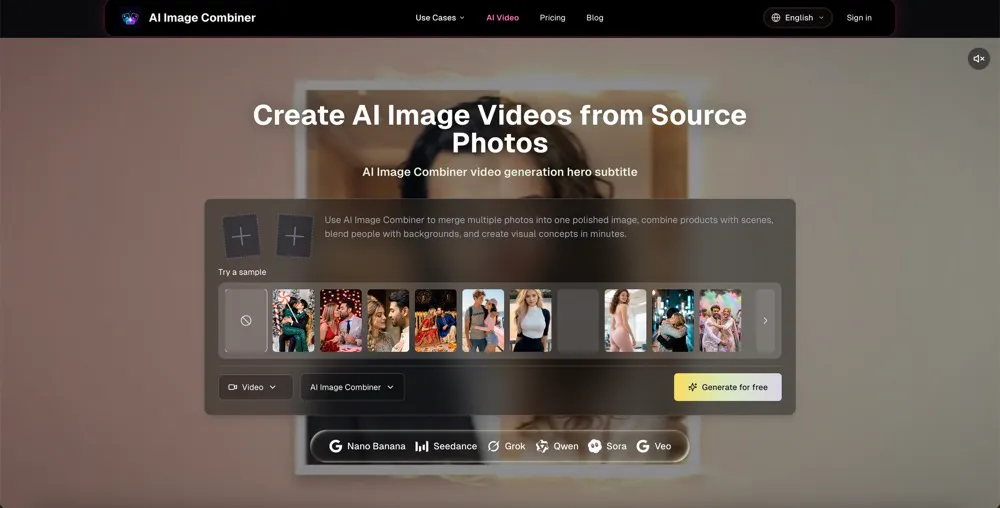1000x508 pixels.
Task: Click the Try a sample label
Action: click(x=242, y=272)
